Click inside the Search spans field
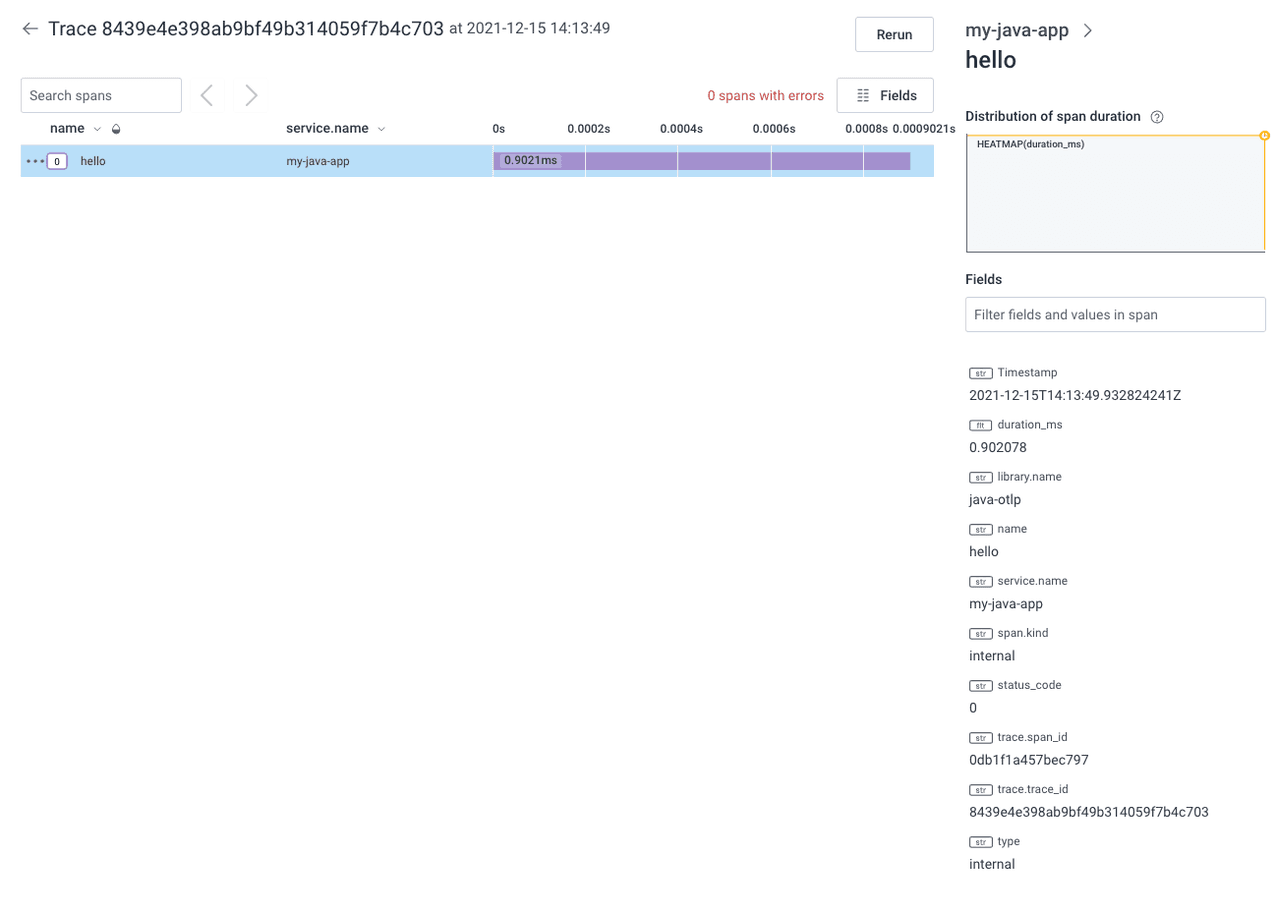Image resolution: width=1276 pixels, height=912 pixels. pos(101,95)
